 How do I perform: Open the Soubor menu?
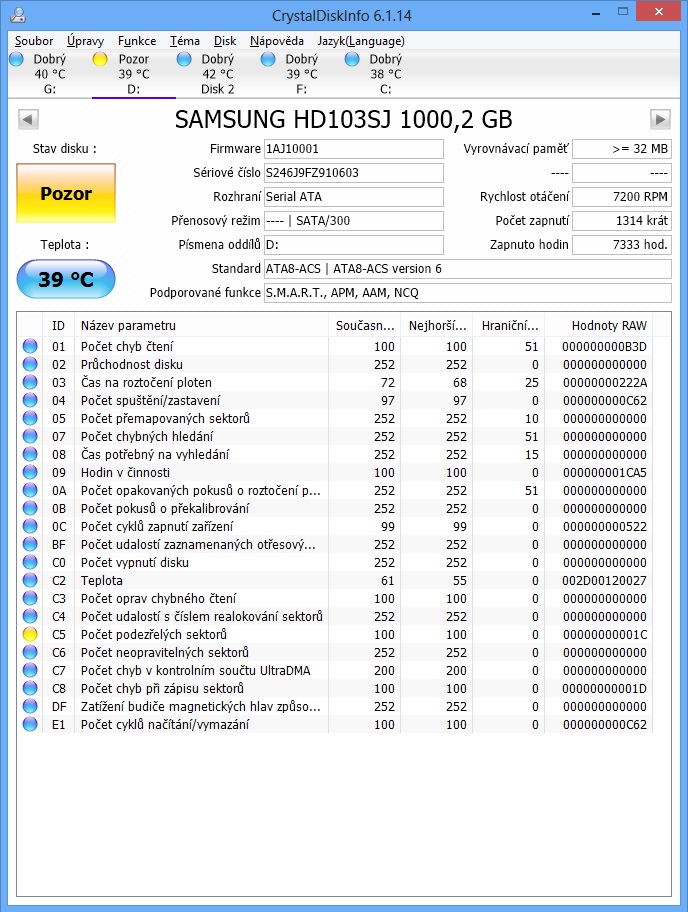tap(34, 41)
